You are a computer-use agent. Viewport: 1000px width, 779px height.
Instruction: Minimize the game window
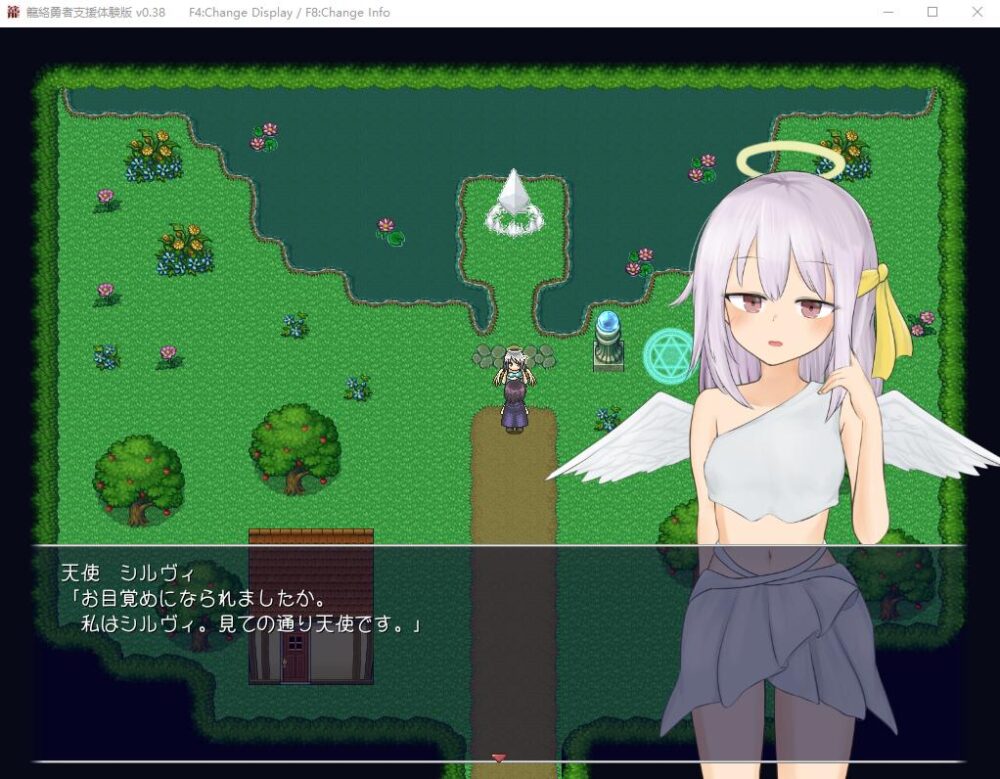coord(888,12)
